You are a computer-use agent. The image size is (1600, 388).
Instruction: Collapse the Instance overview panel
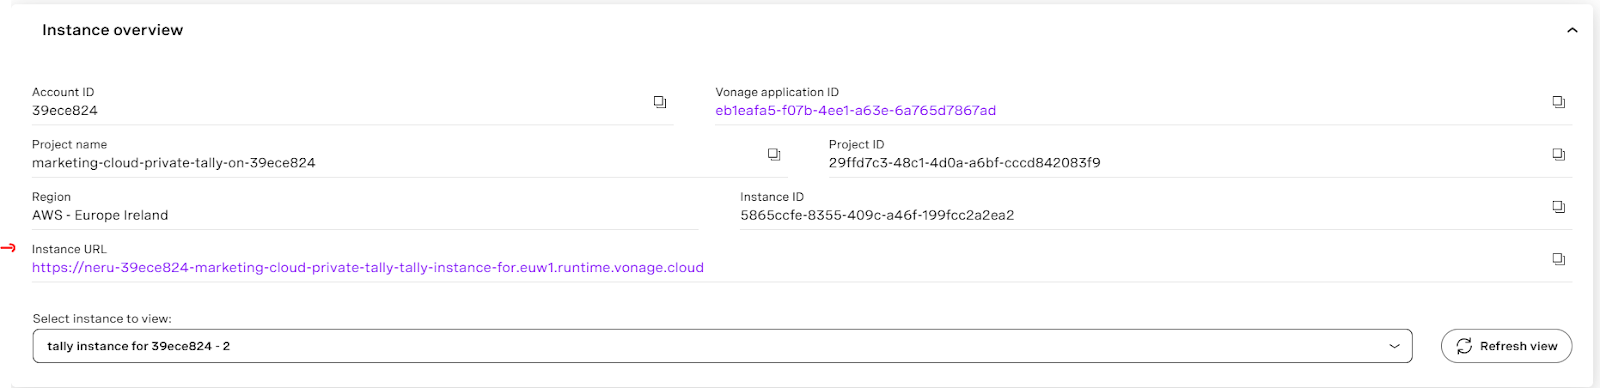(x=1572, y=30)
